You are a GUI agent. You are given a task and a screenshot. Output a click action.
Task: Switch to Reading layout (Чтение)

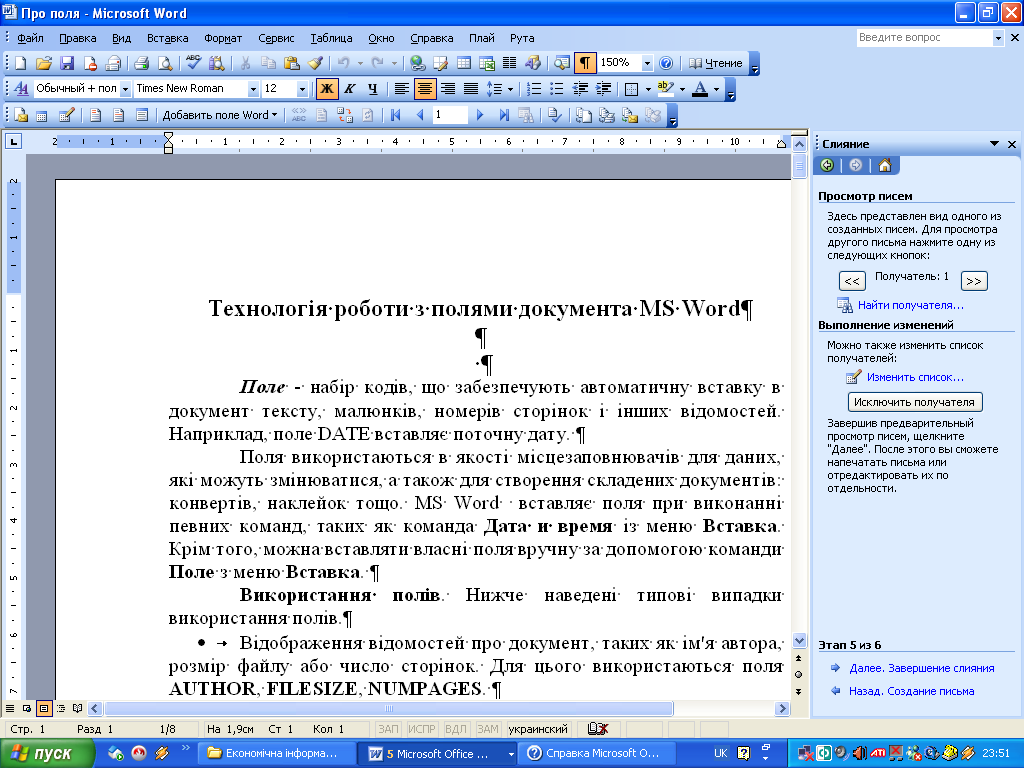pos(716,63)
